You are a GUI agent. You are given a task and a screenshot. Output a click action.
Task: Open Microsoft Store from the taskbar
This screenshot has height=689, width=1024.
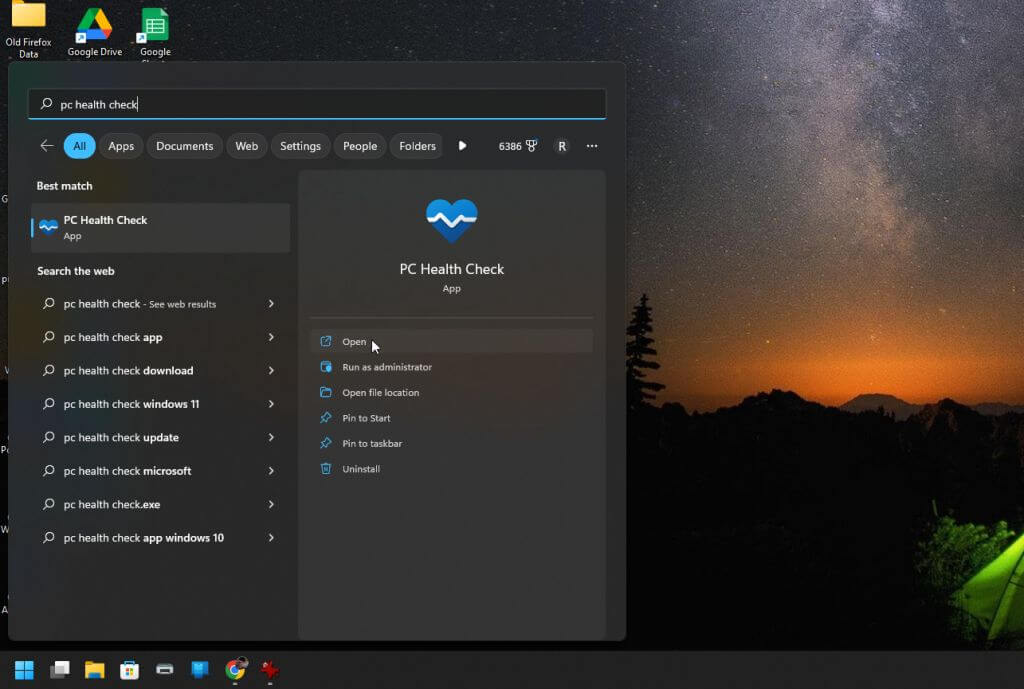[x=130, y=669]
